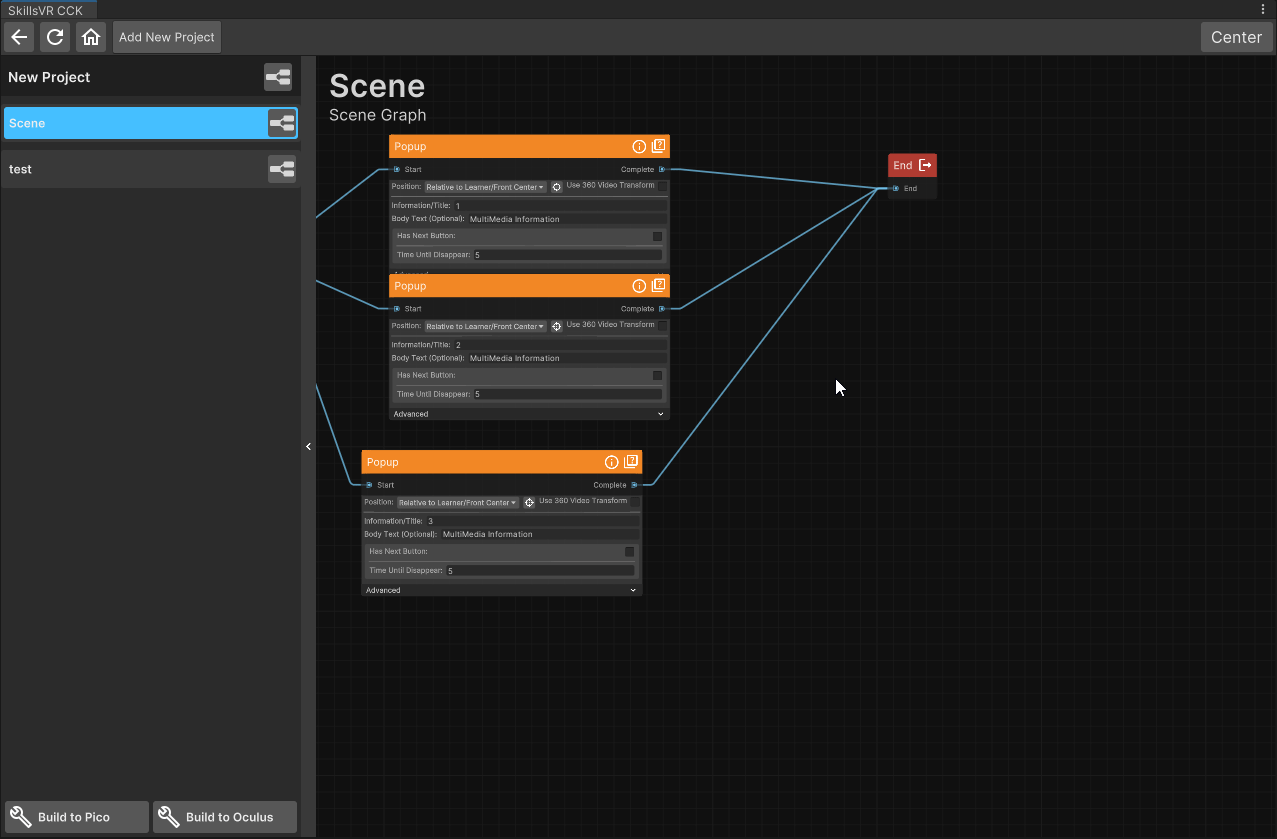Screen dimensions: 1277x839
Task: Click position target picker in Popup titled 2
Action: point(557,326)
